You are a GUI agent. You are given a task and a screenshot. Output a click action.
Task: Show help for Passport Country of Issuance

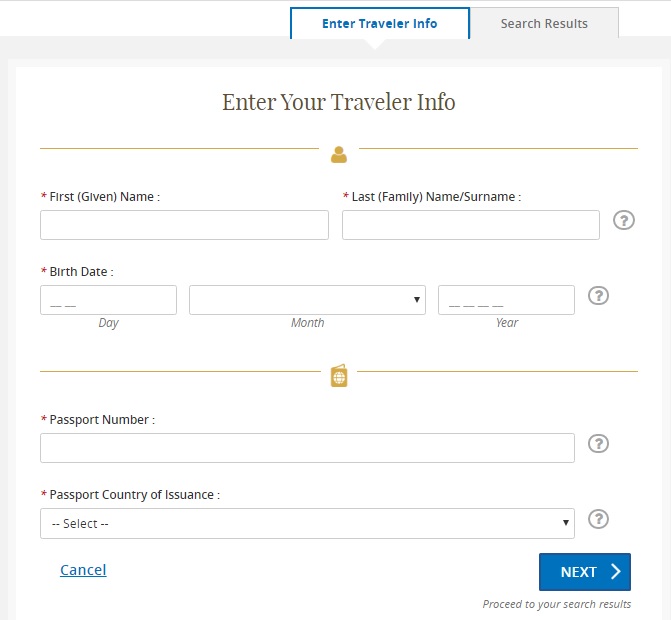[x=598, y=519]
